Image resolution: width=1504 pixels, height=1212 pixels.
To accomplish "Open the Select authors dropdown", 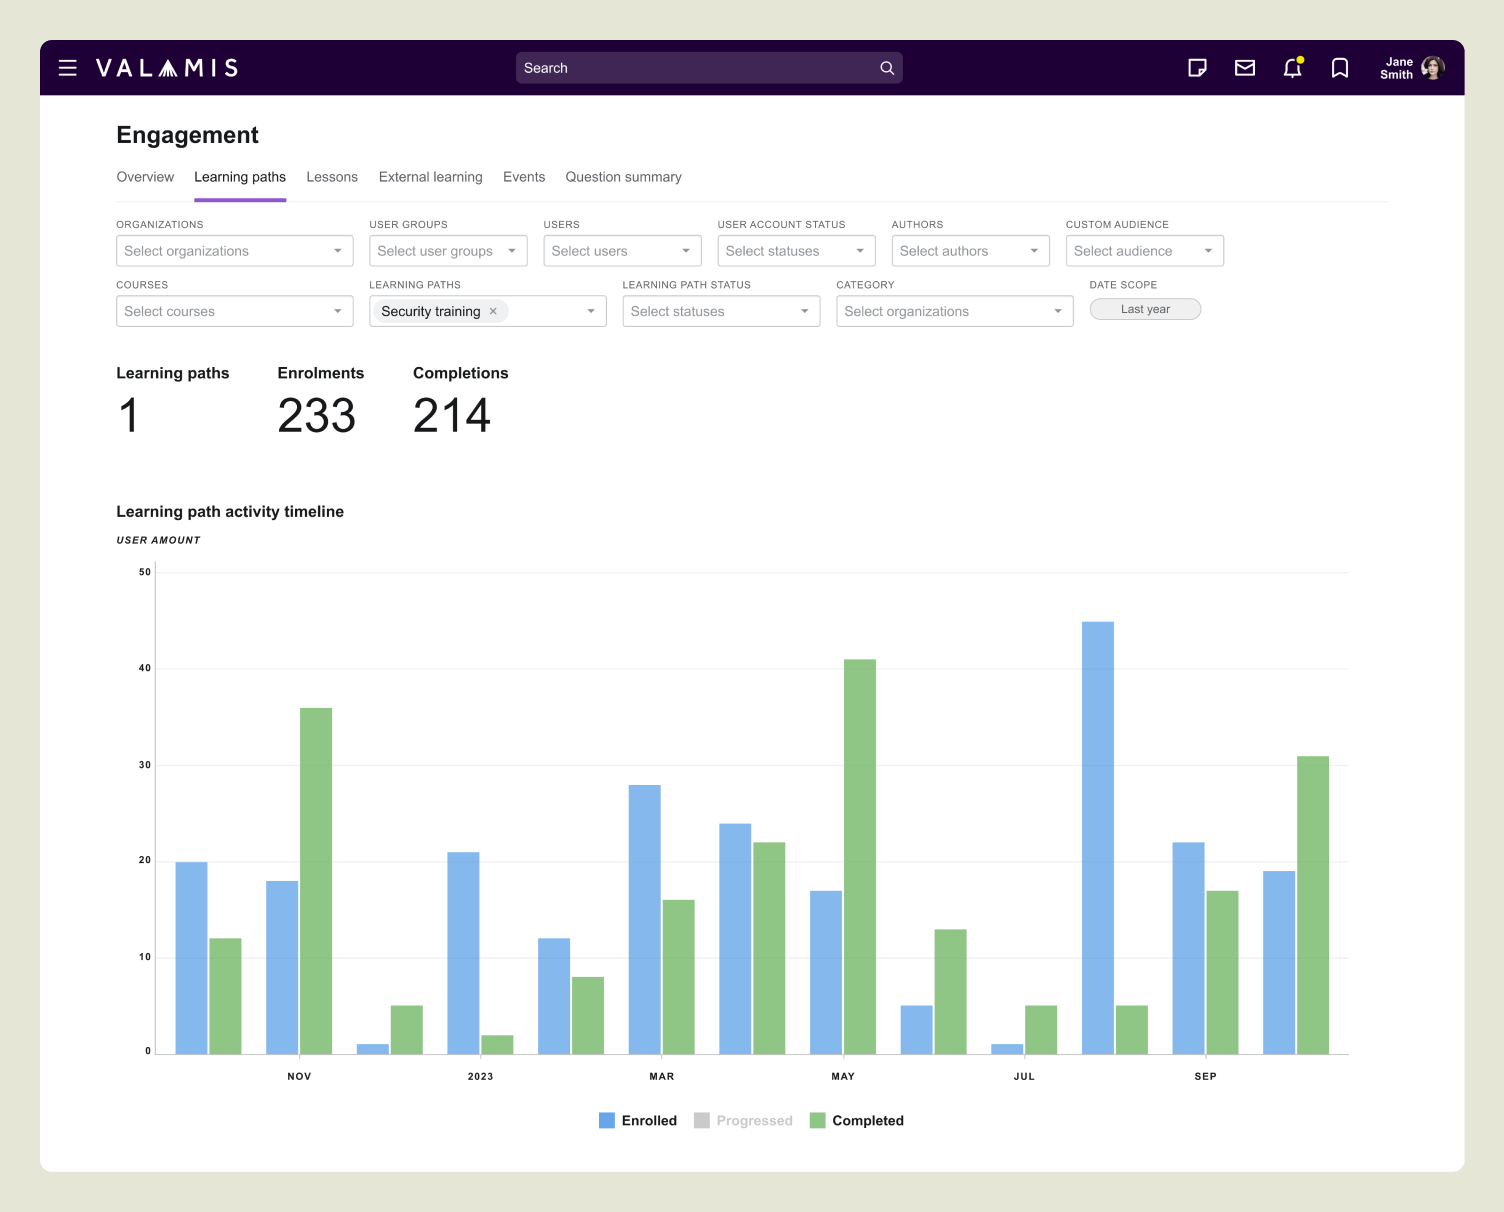I will click(x=970, y=251).
